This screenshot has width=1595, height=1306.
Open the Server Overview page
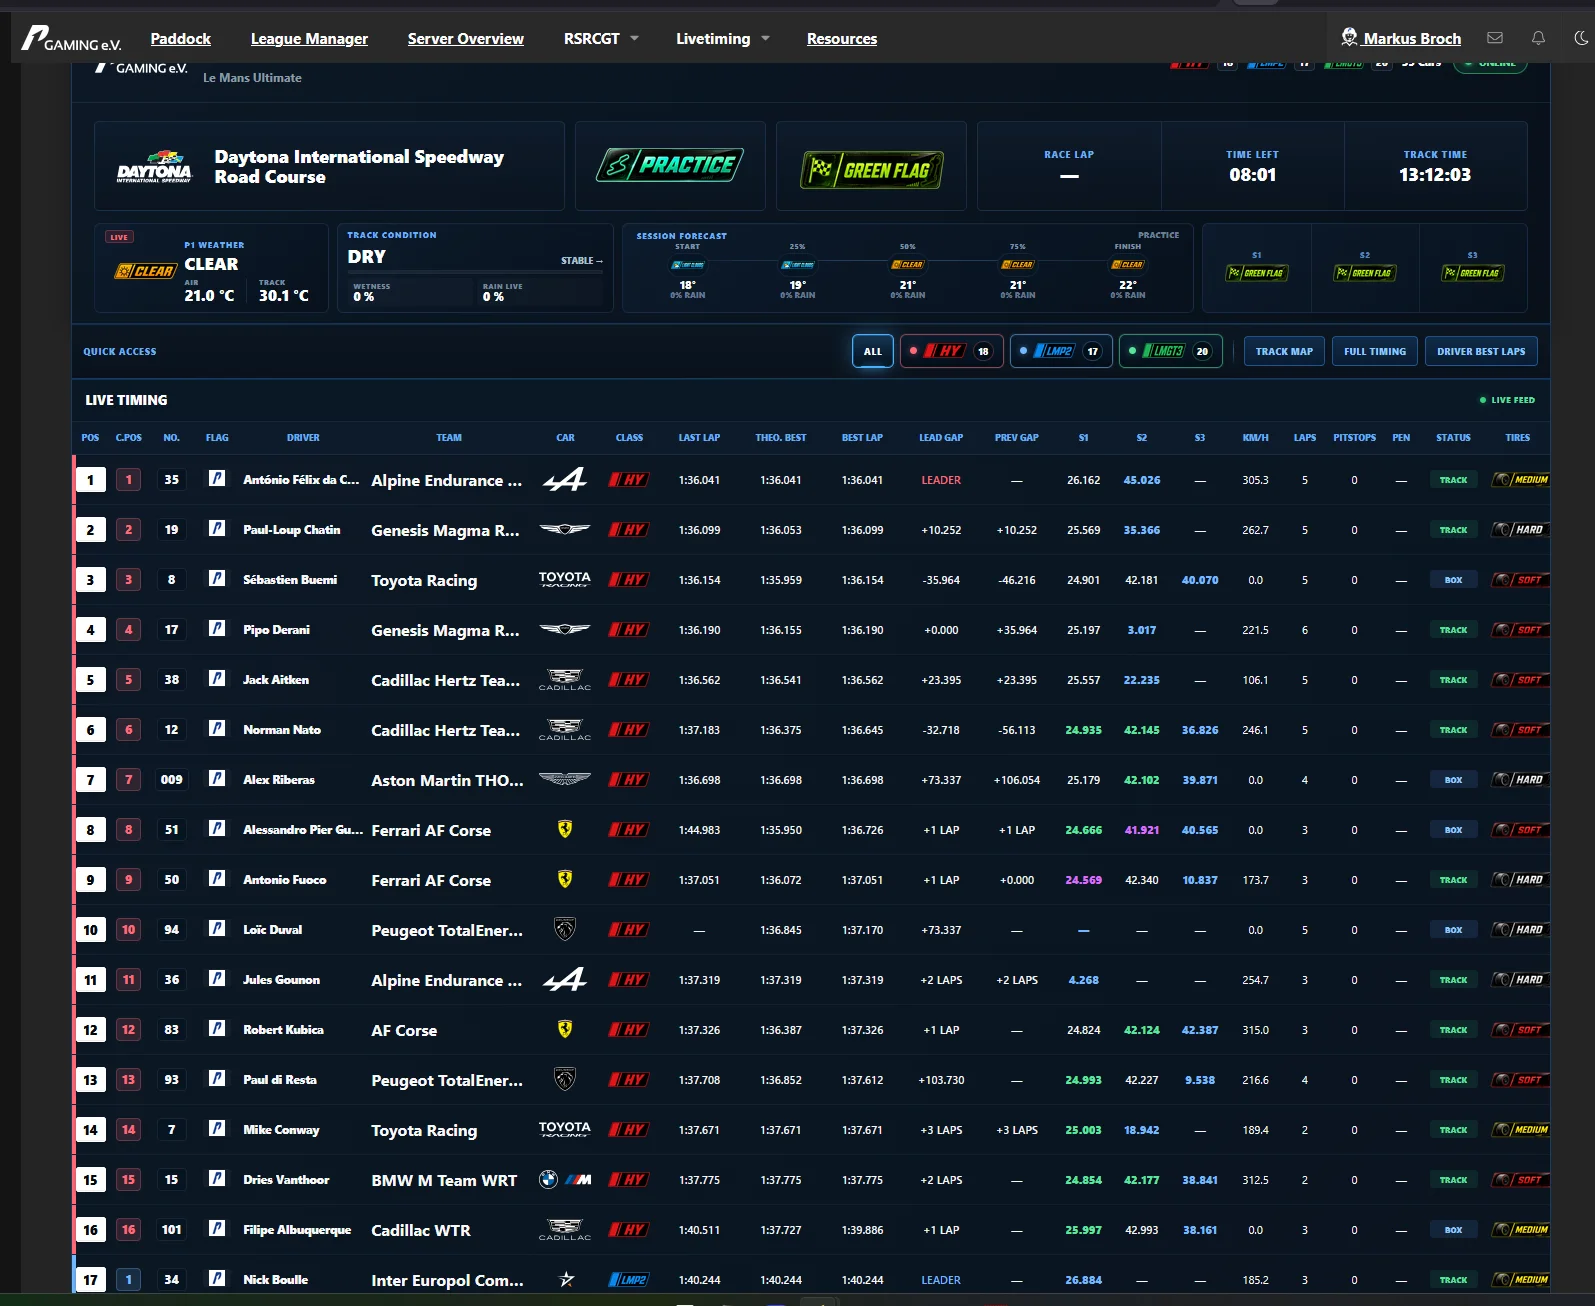(x=466, y=39)
